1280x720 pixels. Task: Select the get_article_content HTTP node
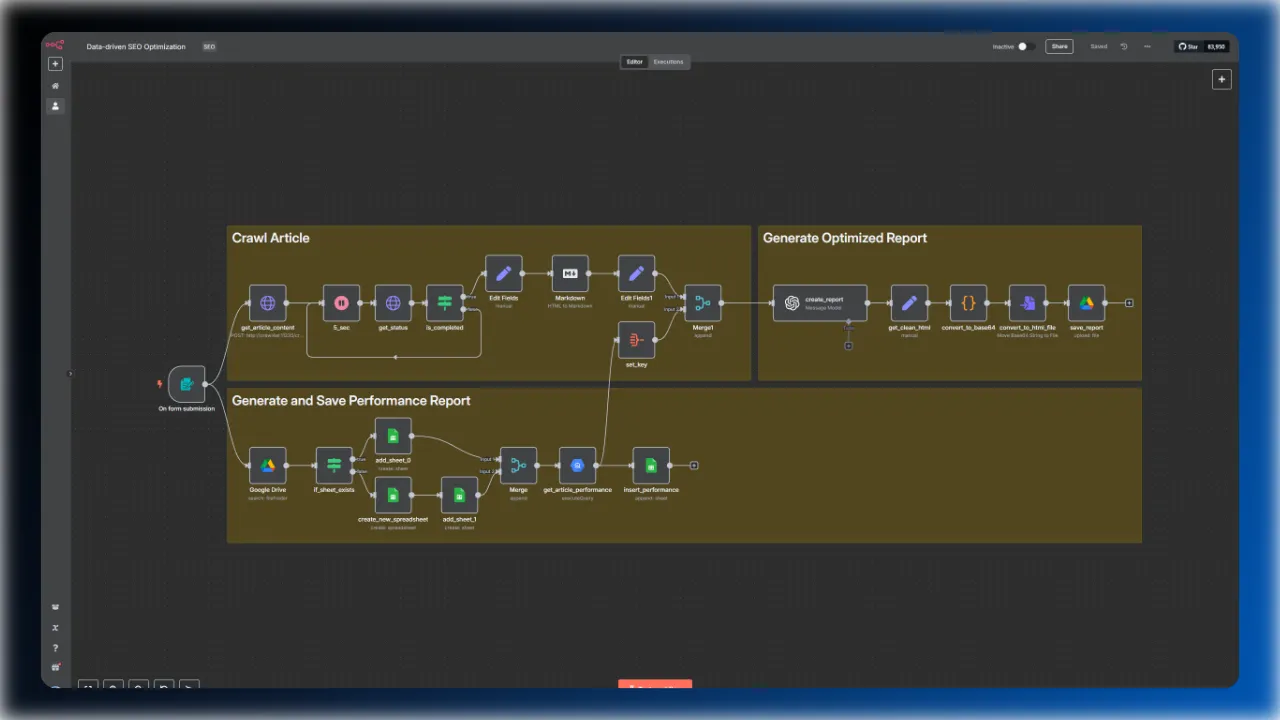(x=268, y=303)
